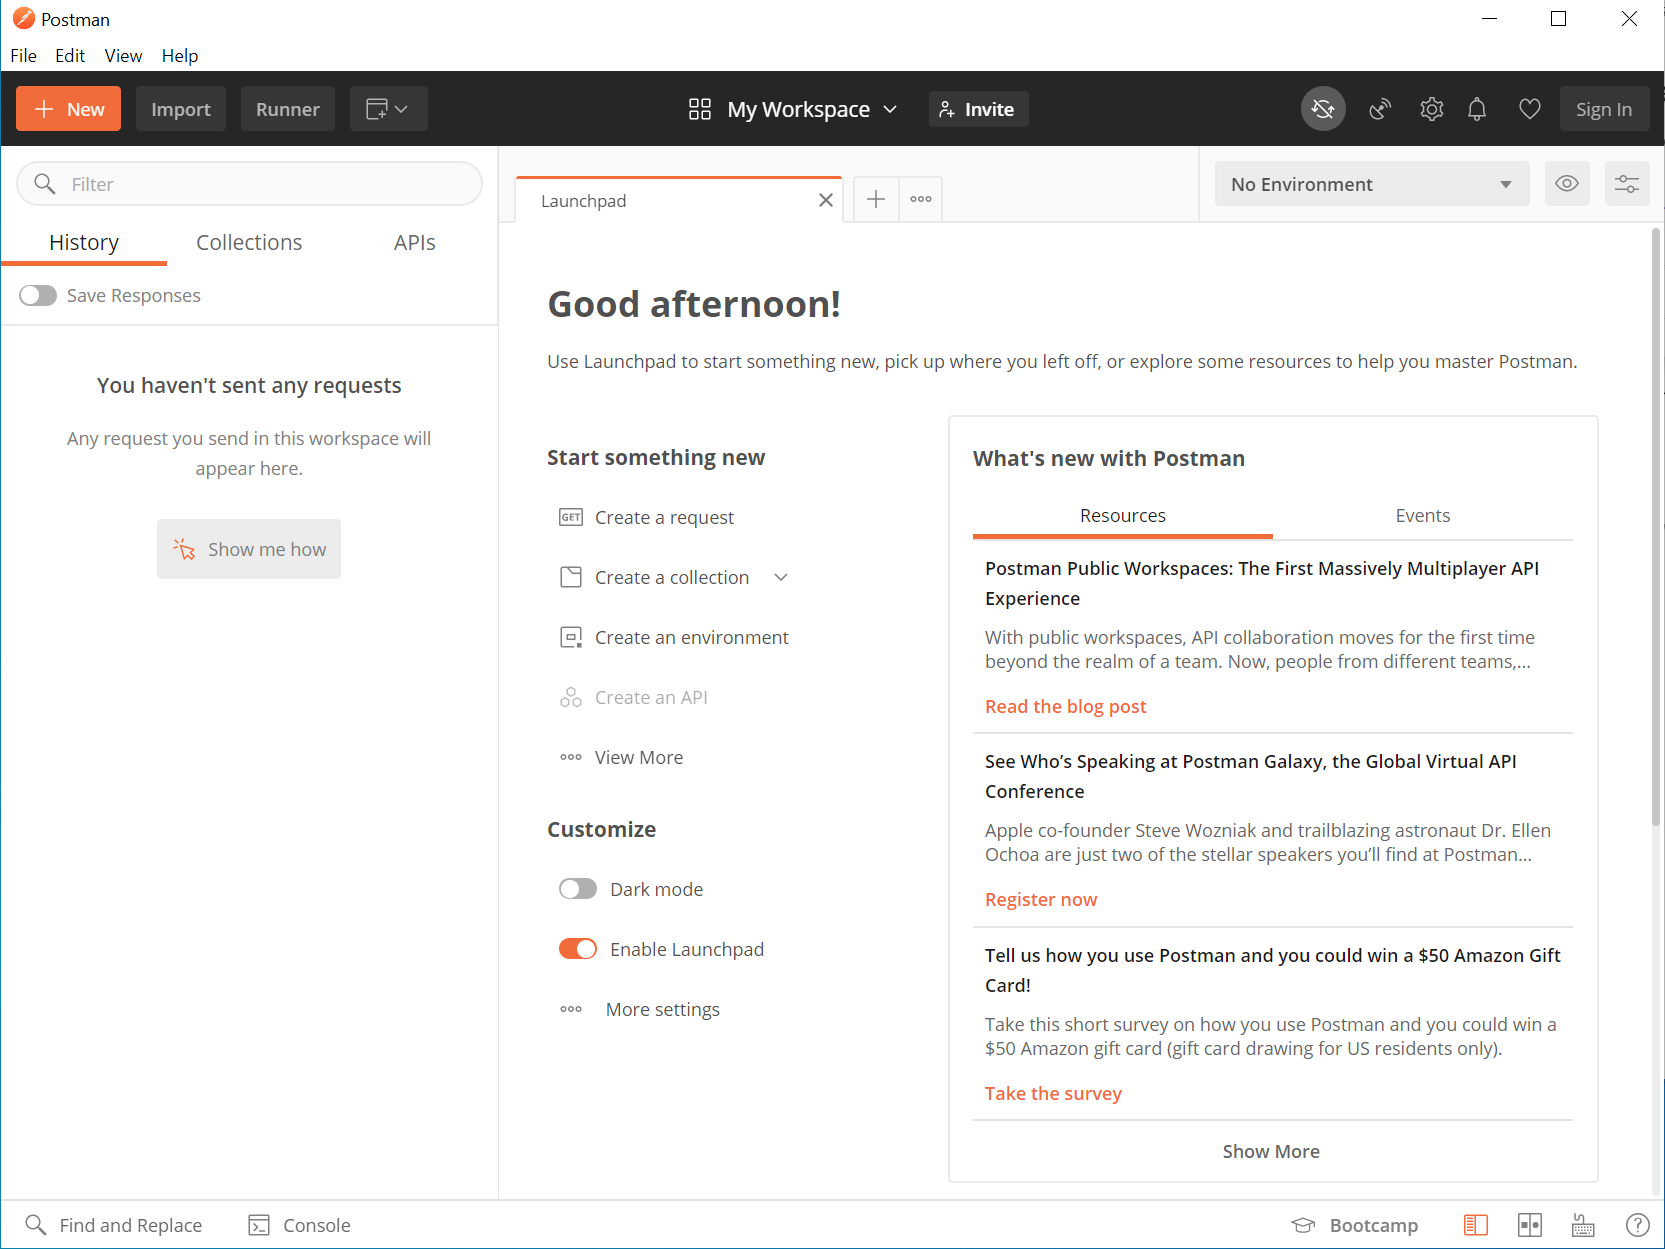Open the View menu
Image resolution: width=1665 pixels, height=1249 pixels.
point(123,56)
